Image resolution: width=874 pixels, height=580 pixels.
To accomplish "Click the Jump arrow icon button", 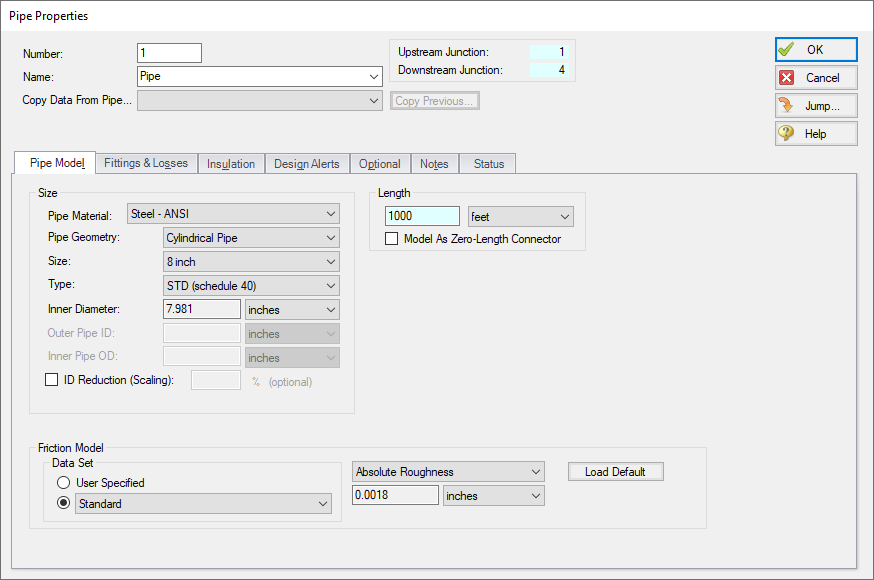I will 815,106.
